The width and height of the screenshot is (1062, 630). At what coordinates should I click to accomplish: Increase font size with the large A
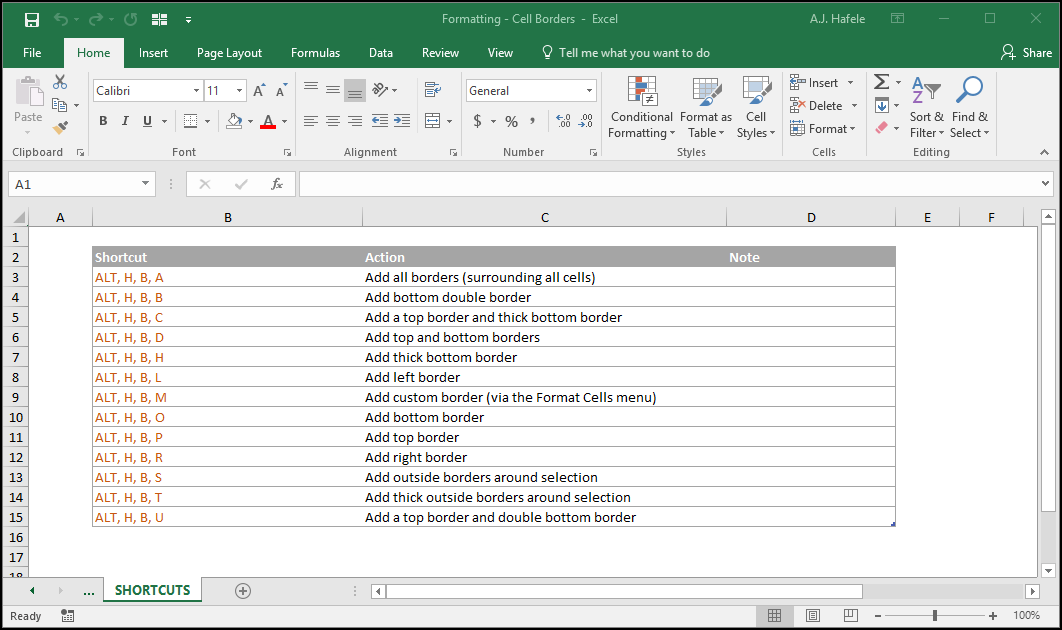[259, 91]
